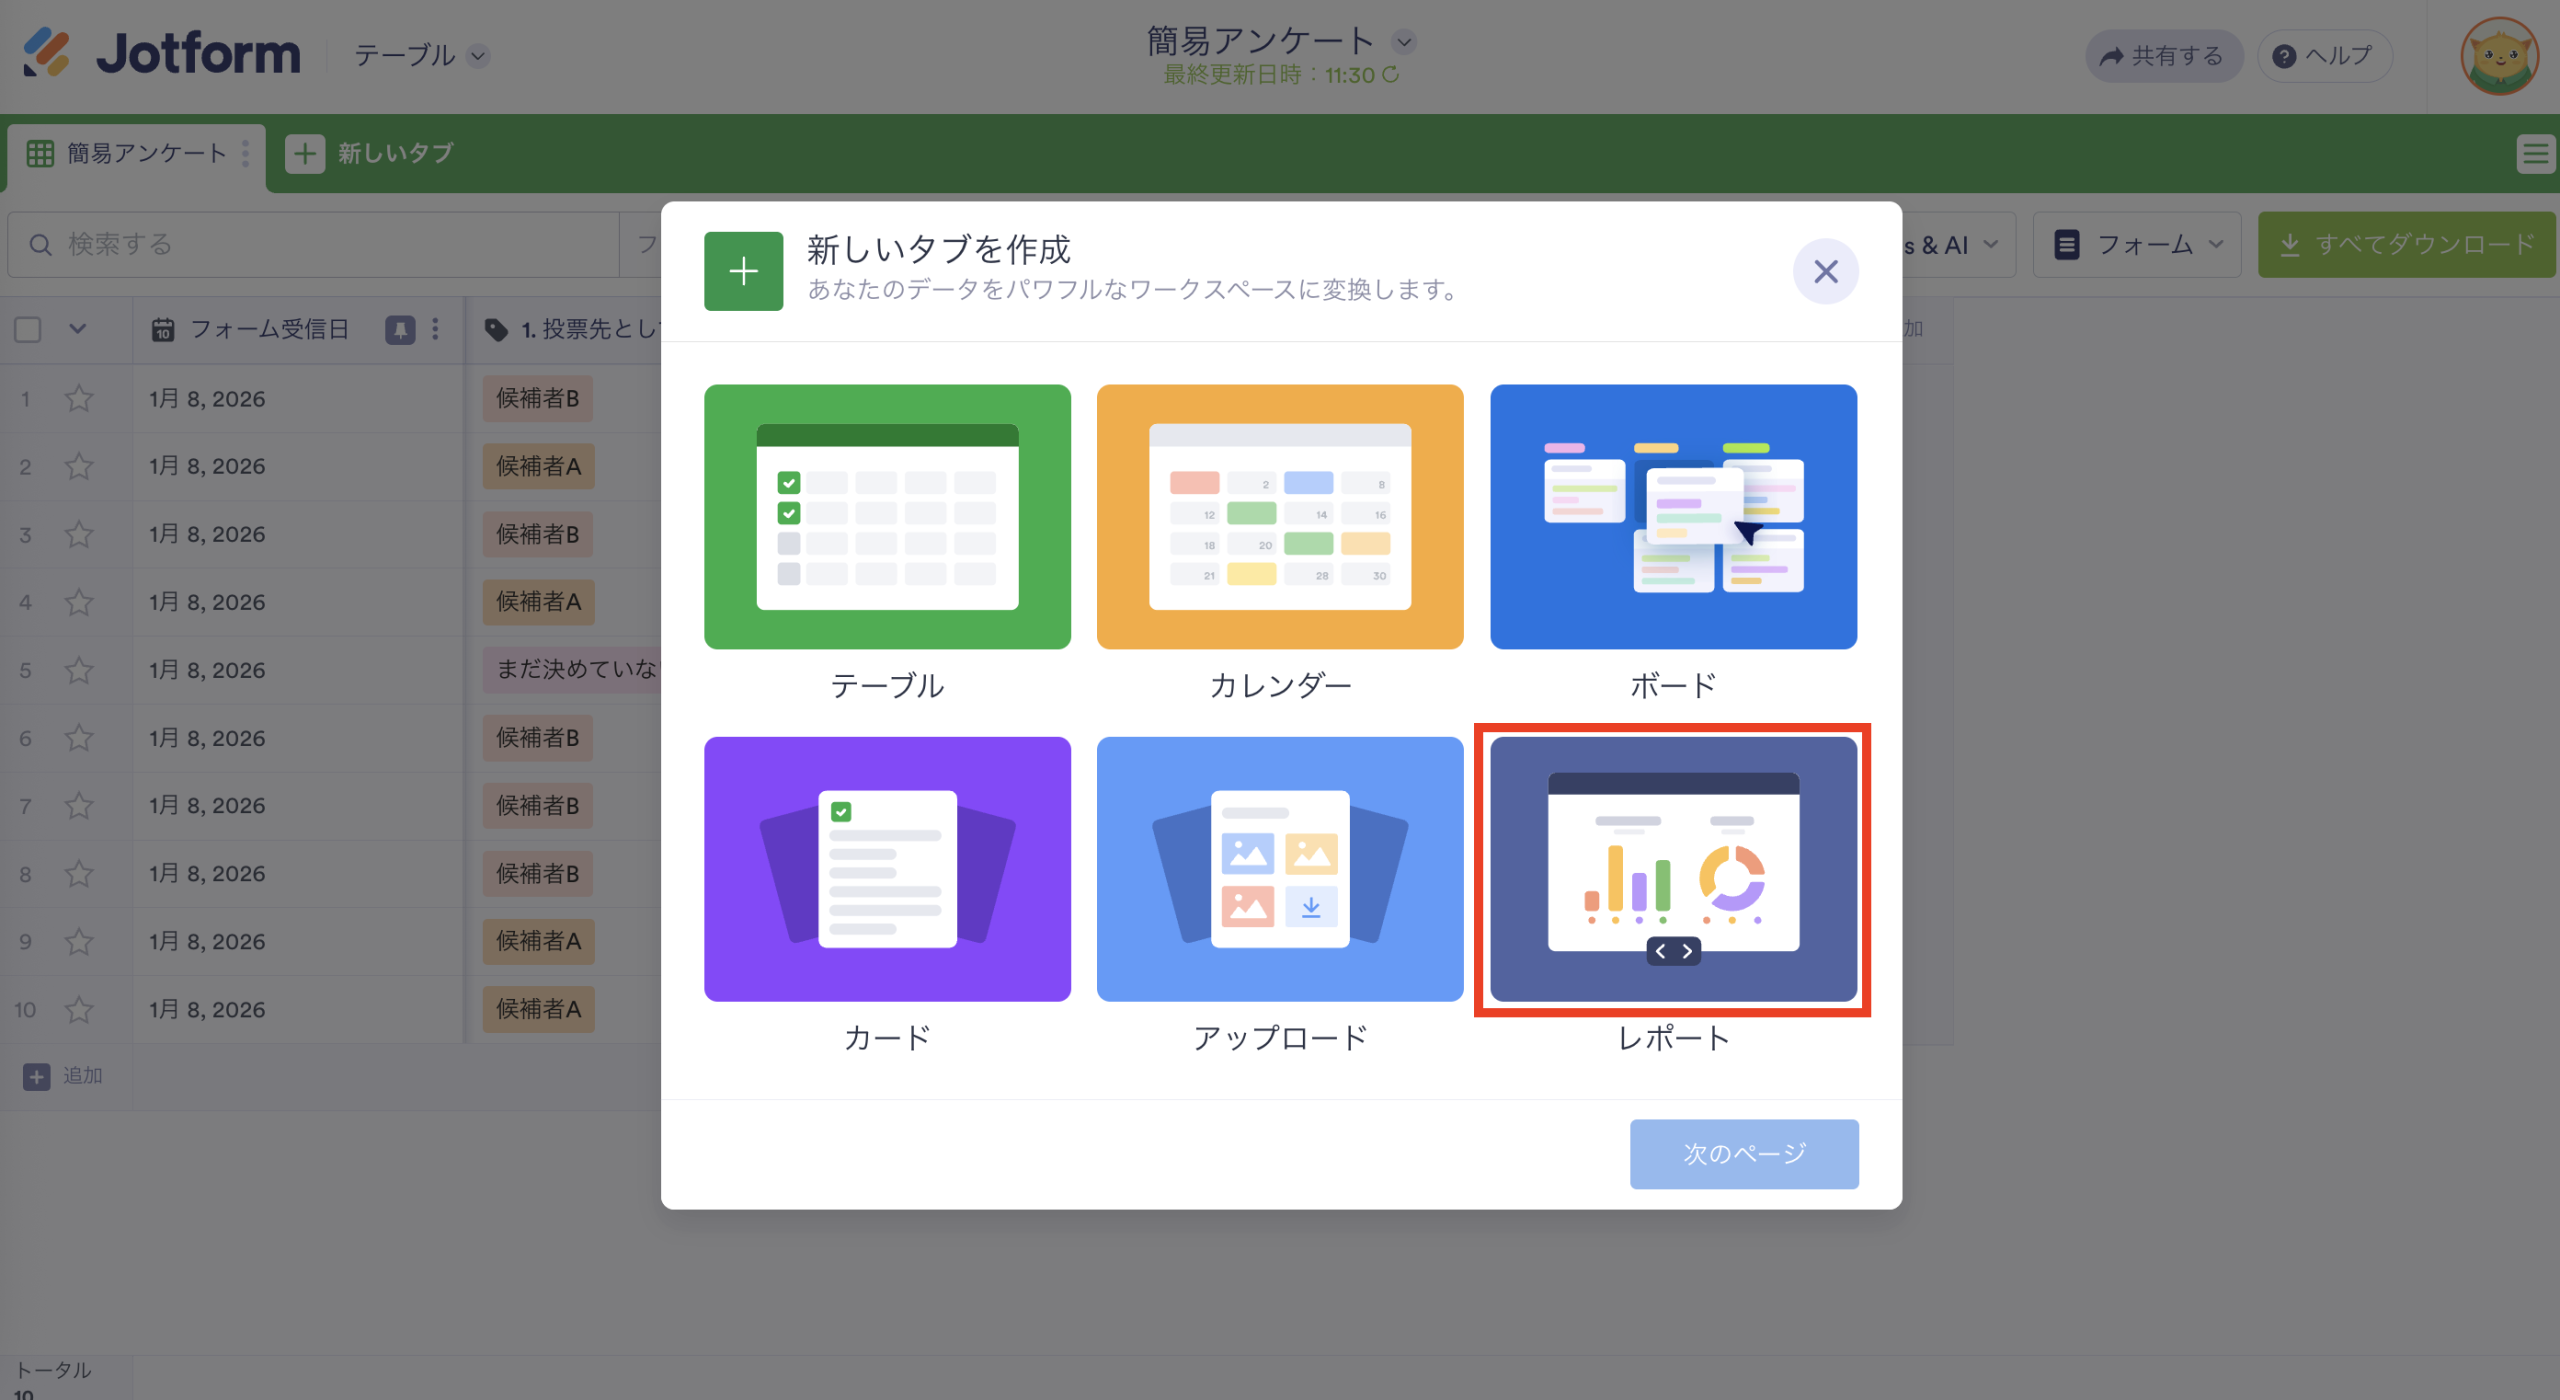Click the Jotform logo
Viewport: 2560px width, 1400px height.
tap(160, 54)
